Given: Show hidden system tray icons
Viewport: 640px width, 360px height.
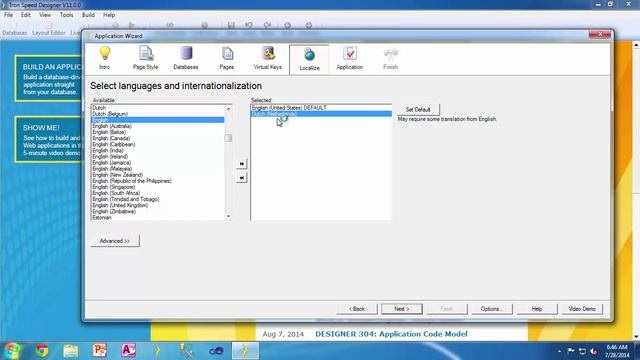Looking at the screenshot, I should coord(559,351).
